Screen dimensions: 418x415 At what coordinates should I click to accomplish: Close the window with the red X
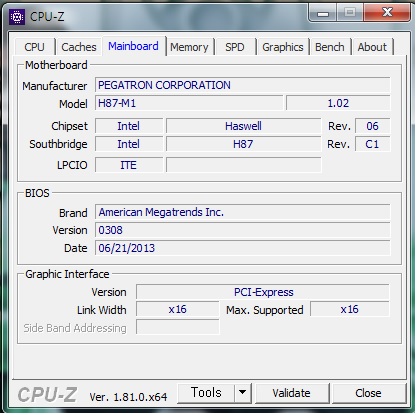point(387,12)
